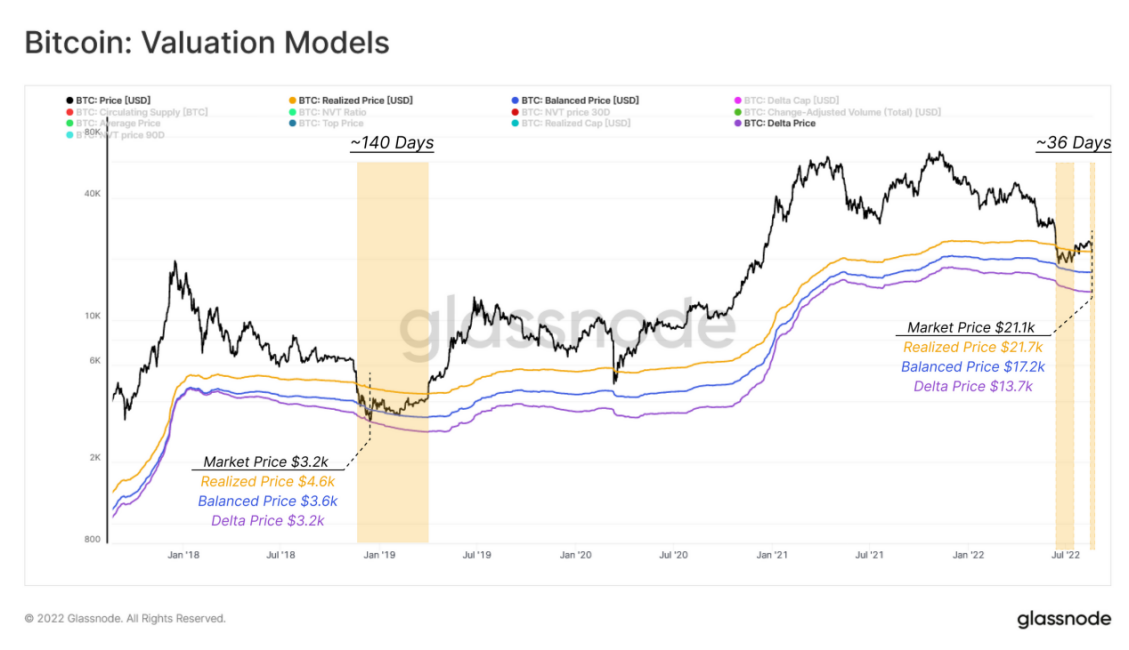Enable the BTC: Delta Cap [USD] series
The image size is (1129, 650).
pos(786,101)
